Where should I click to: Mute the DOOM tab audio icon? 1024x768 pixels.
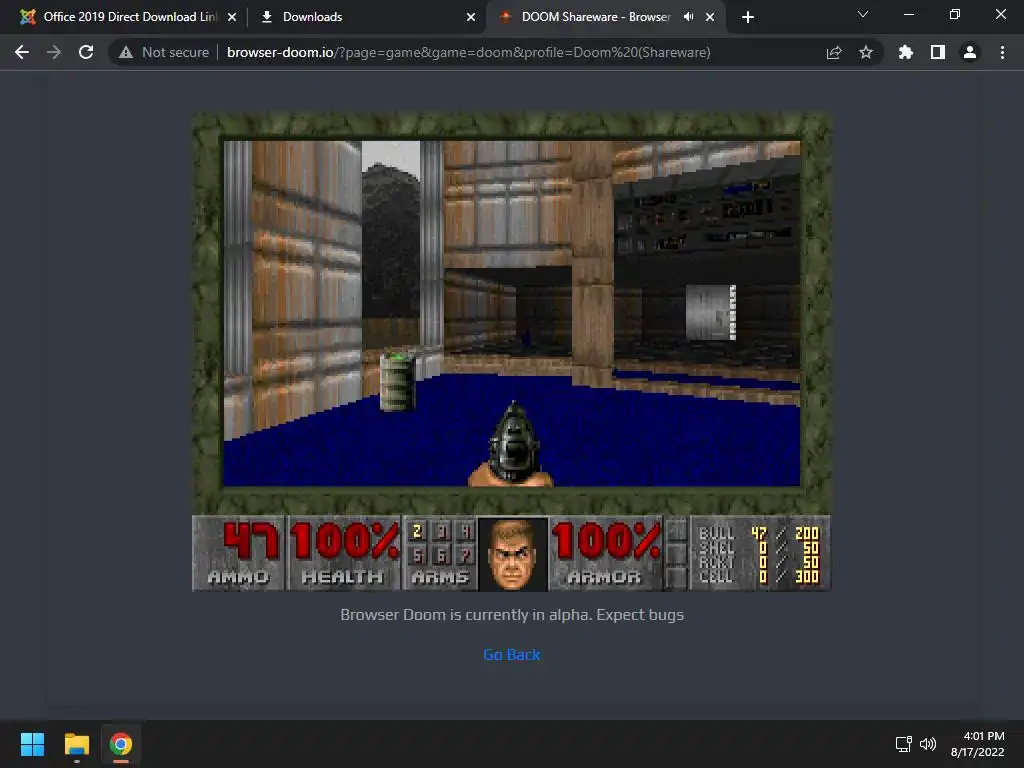coord(688,17)
